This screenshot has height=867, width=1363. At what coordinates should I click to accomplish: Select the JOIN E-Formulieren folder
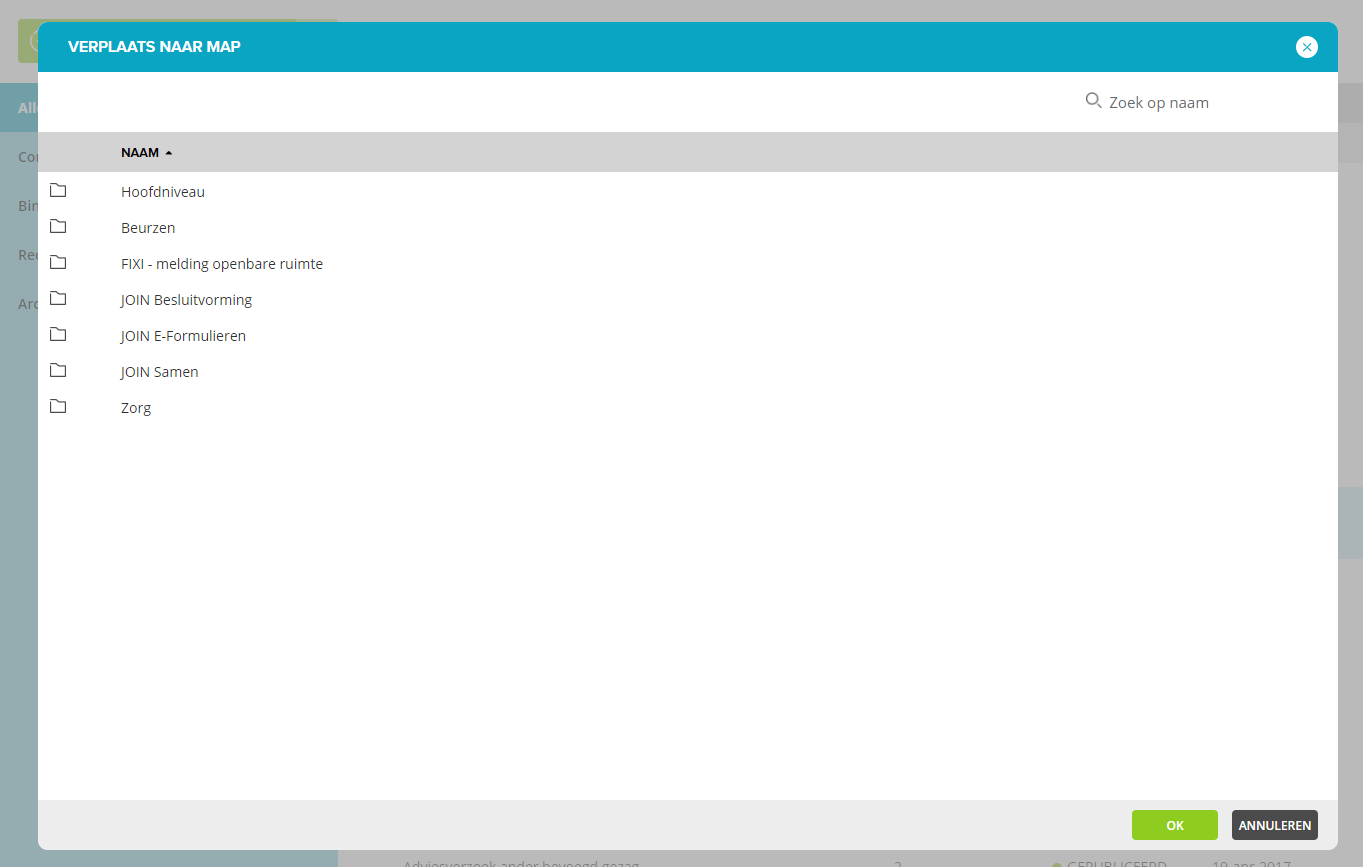(183, 335)
